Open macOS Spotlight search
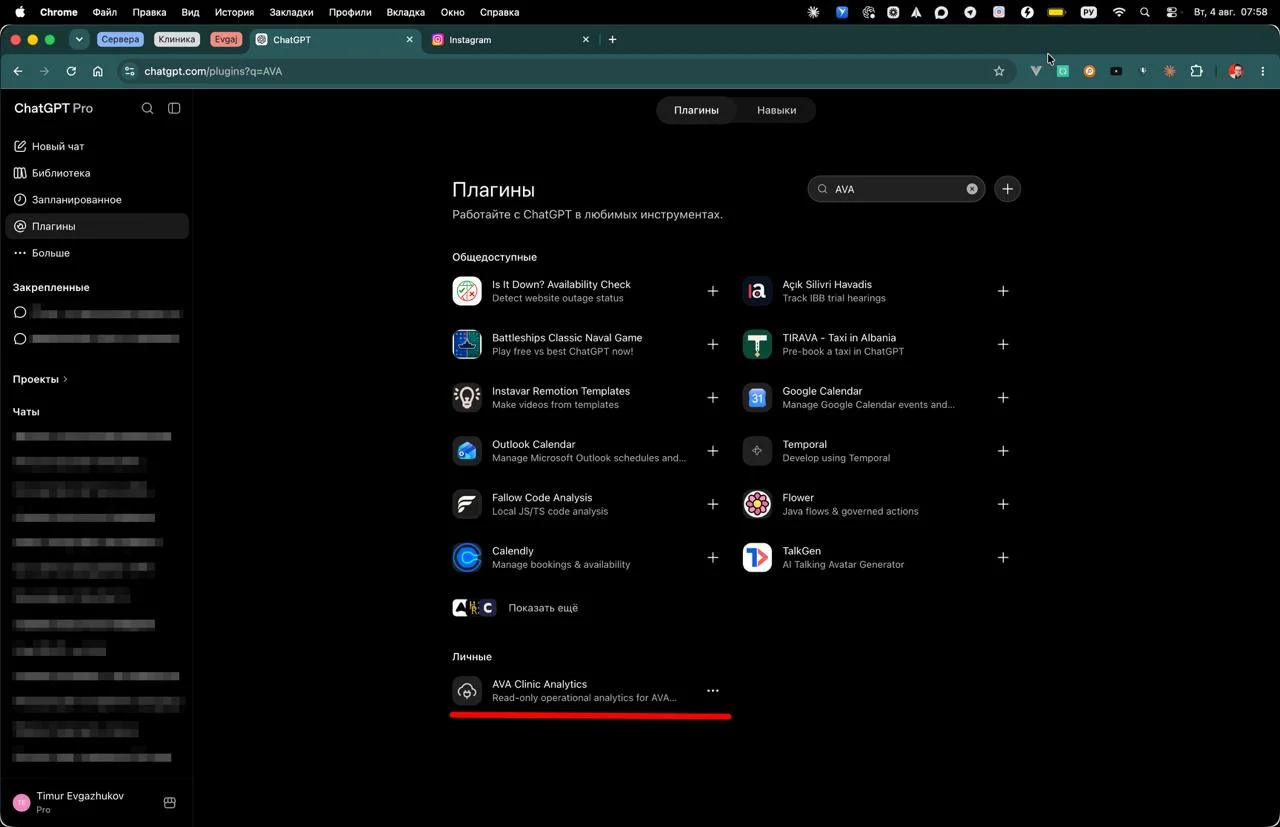Screen dimensions: 1280x827 [x=1145, y=12]
